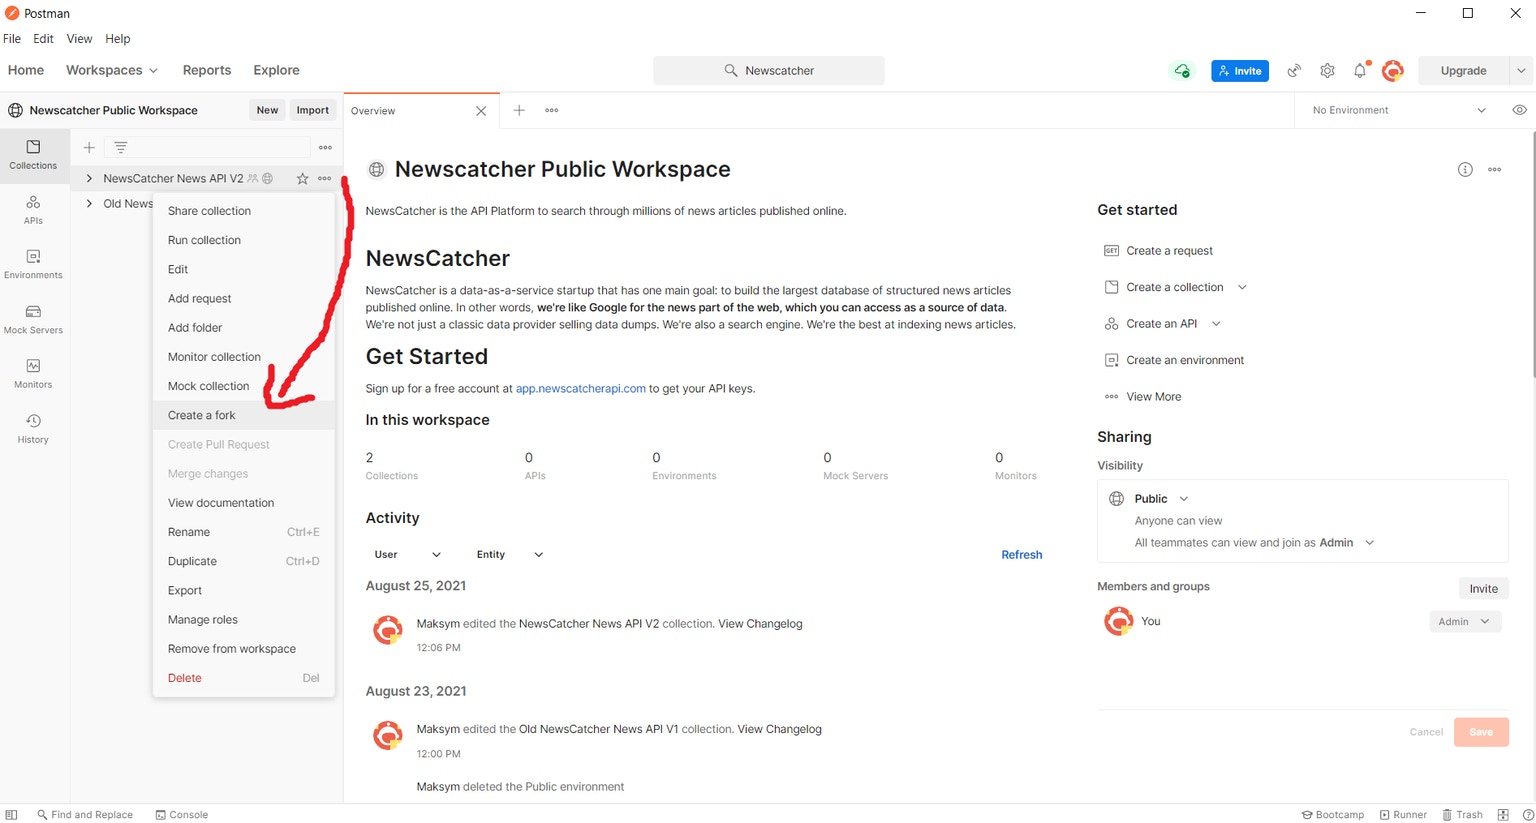Open workspace three-dot options near info icon
This screenshot has height=823, width=1536.
(1495, 169)
